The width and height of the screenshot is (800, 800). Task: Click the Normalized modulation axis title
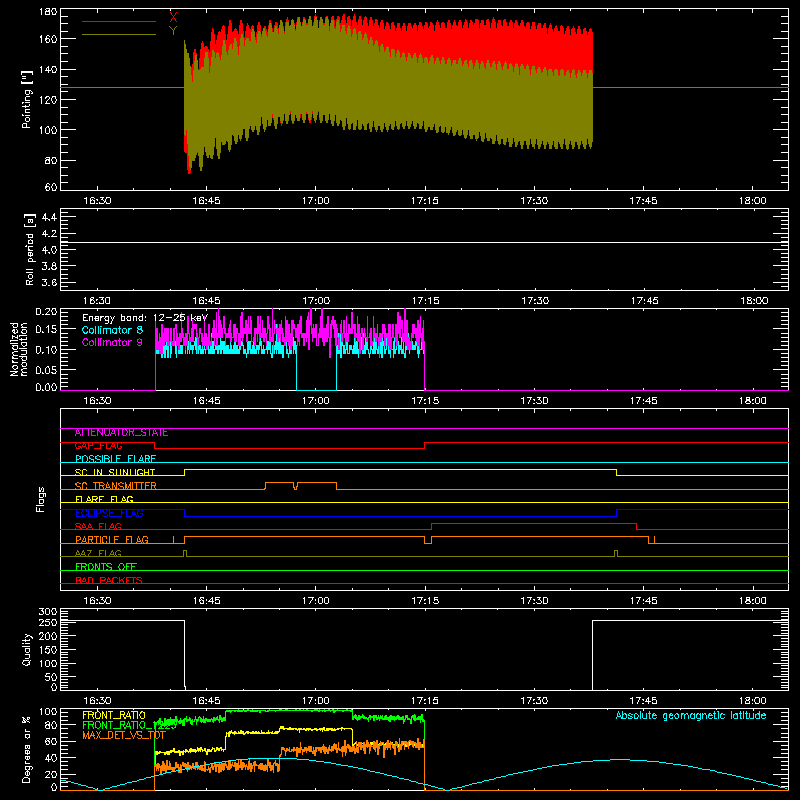click(x=20, y=349)
